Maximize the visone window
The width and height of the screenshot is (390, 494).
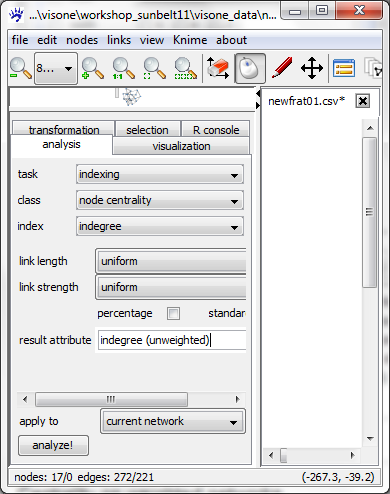pos(321,11)
